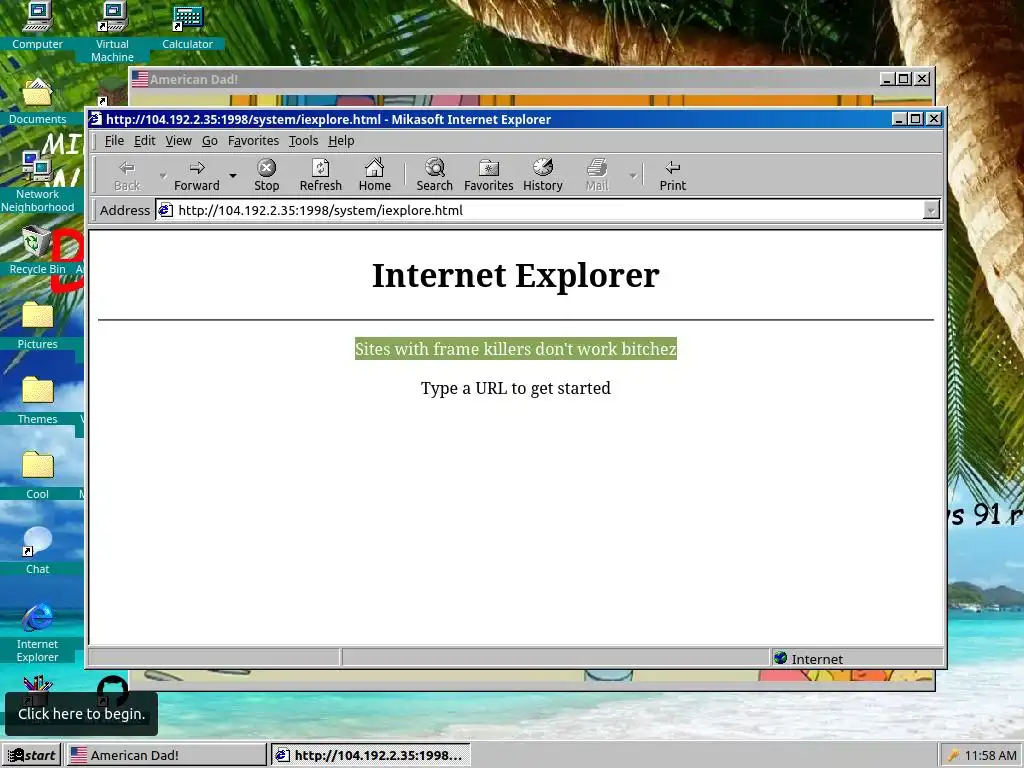
Task: Open the Edit menu
Action: (144, 140)
